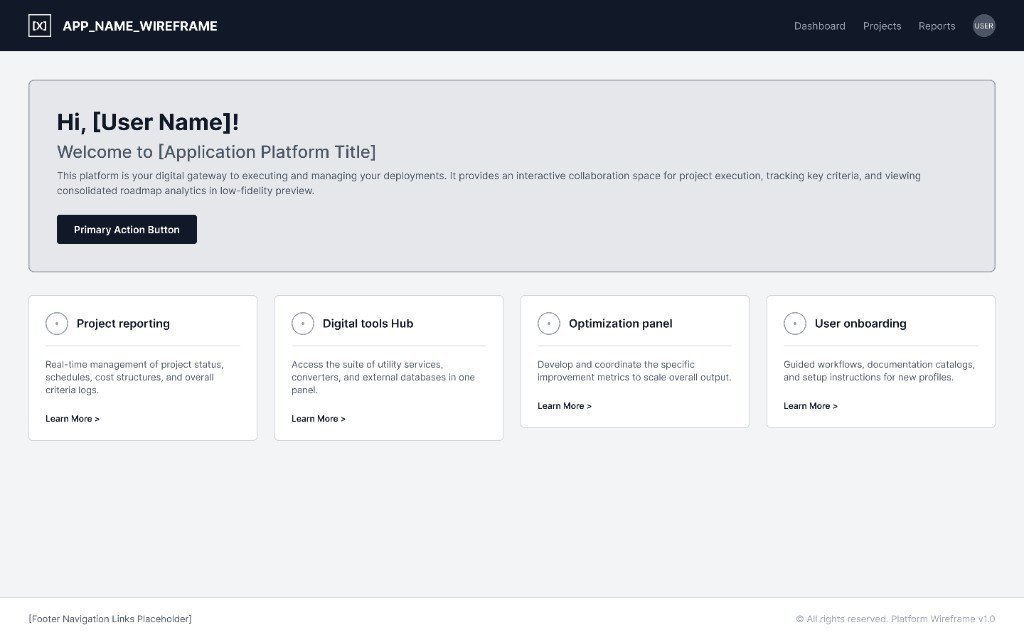
Task: Open Learn More under User onboarding
Action: coord(810,406)
